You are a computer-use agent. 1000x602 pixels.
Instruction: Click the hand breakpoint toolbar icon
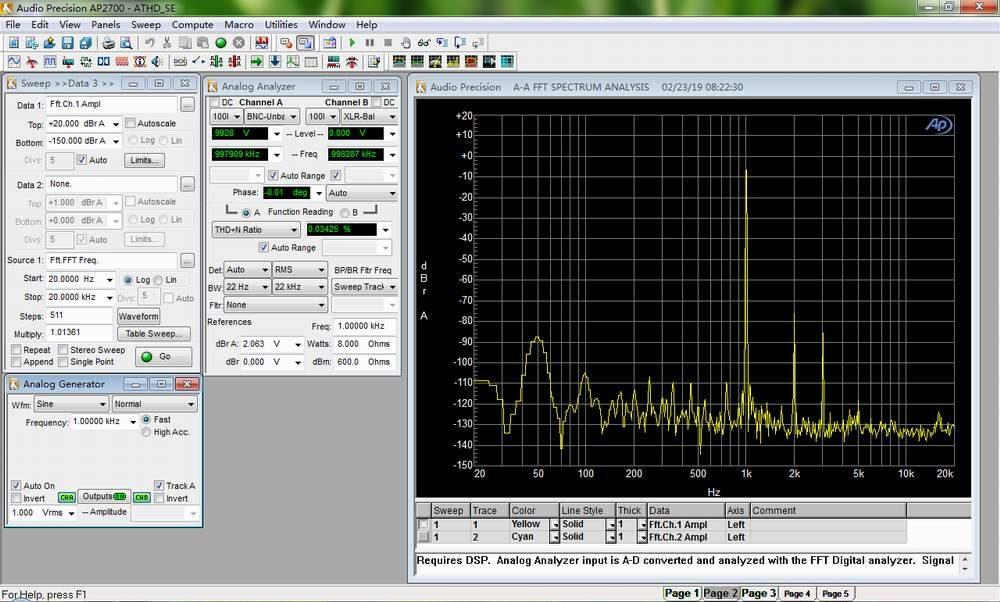pyautogui.click(x=405, y=43)
